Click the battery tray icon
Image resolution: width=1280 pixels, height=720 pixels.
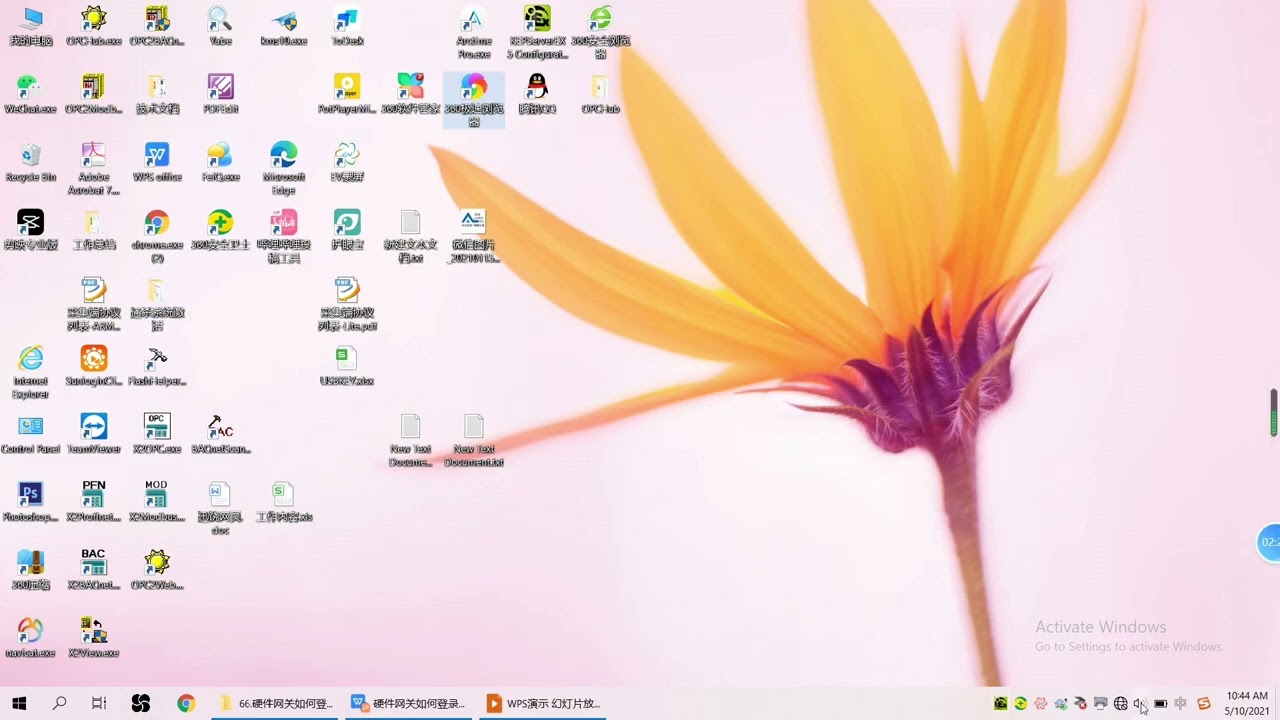1160,704
